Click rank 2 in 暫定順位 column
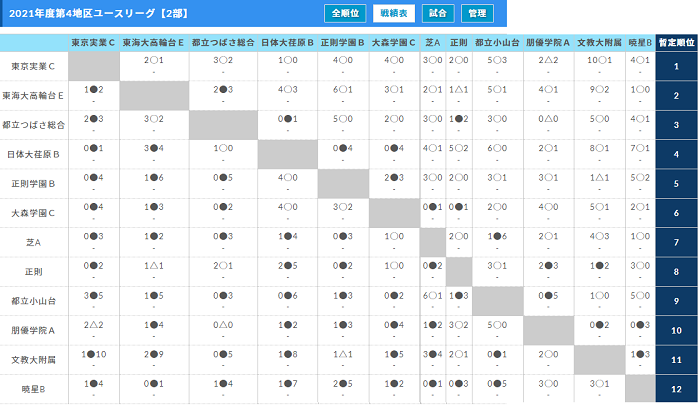Viewport: 700px width, 406px height. 676,96
